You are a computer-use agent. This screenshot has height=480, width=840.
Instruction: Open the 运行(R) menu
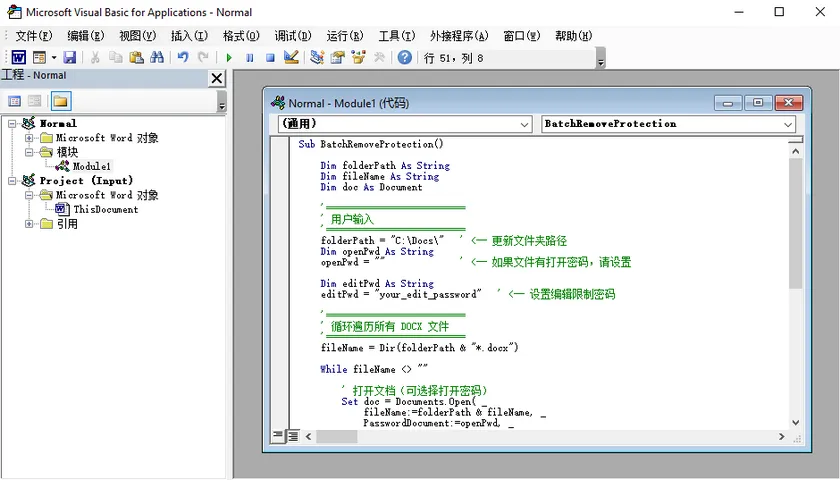click(x=345, y=36)
